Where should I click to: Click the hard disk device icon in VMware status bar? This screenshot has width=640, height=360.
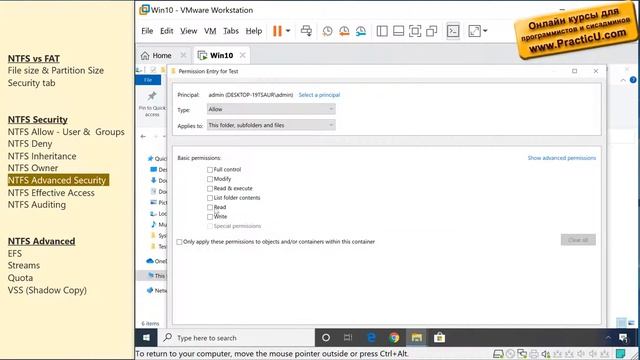point(498,354)
